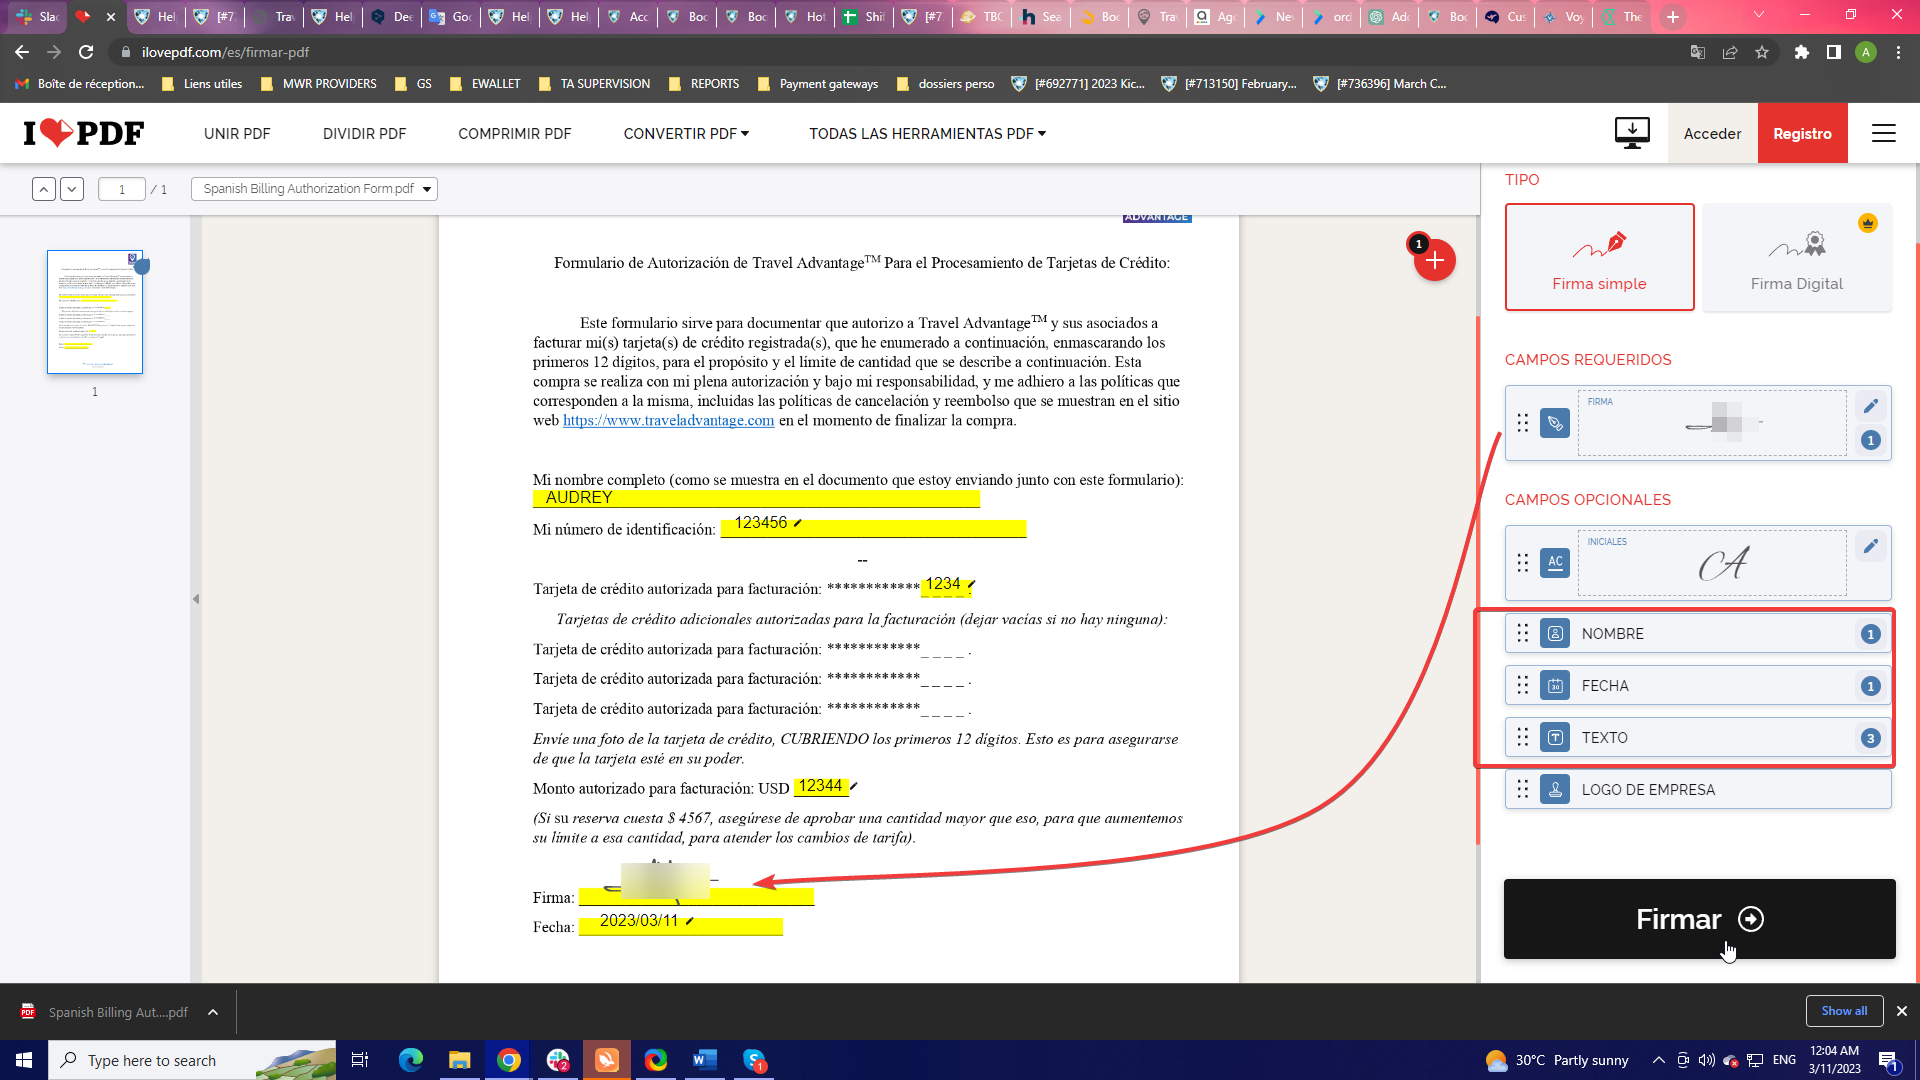Click the page 1 thumbnail
The image size is (1920, 1080).
coord(95,312)
